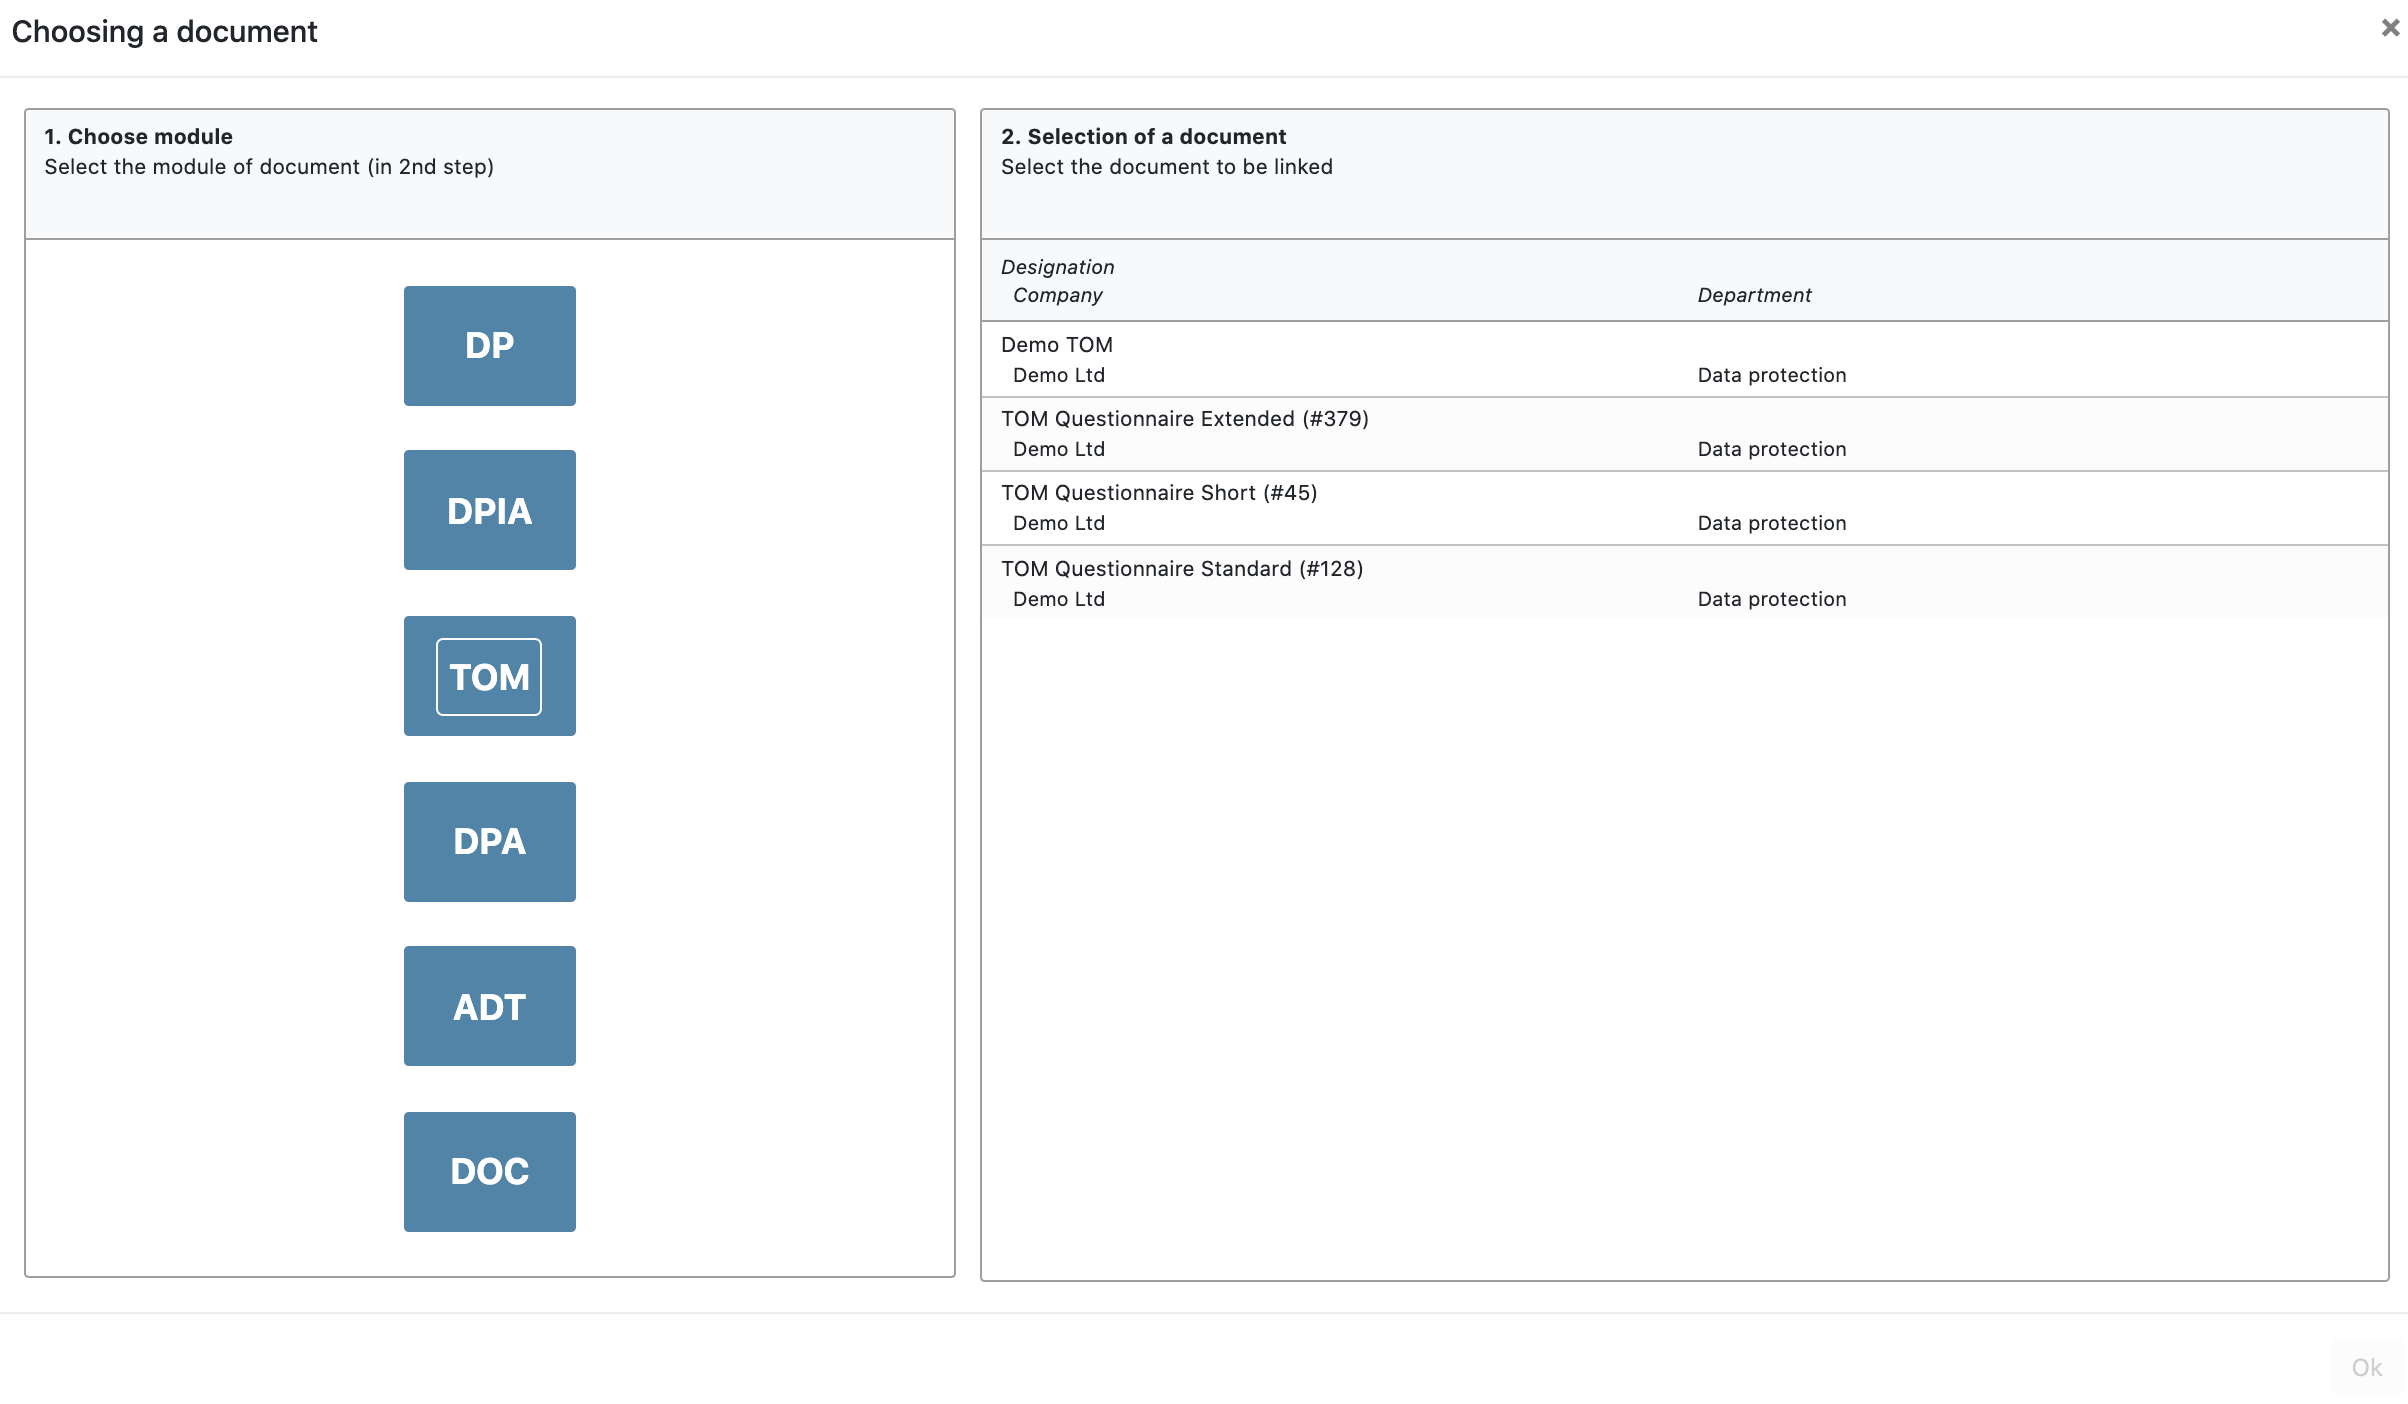Click the Company column header
Screen dimensions: 2408x1404
click(x=1057, y=295)
